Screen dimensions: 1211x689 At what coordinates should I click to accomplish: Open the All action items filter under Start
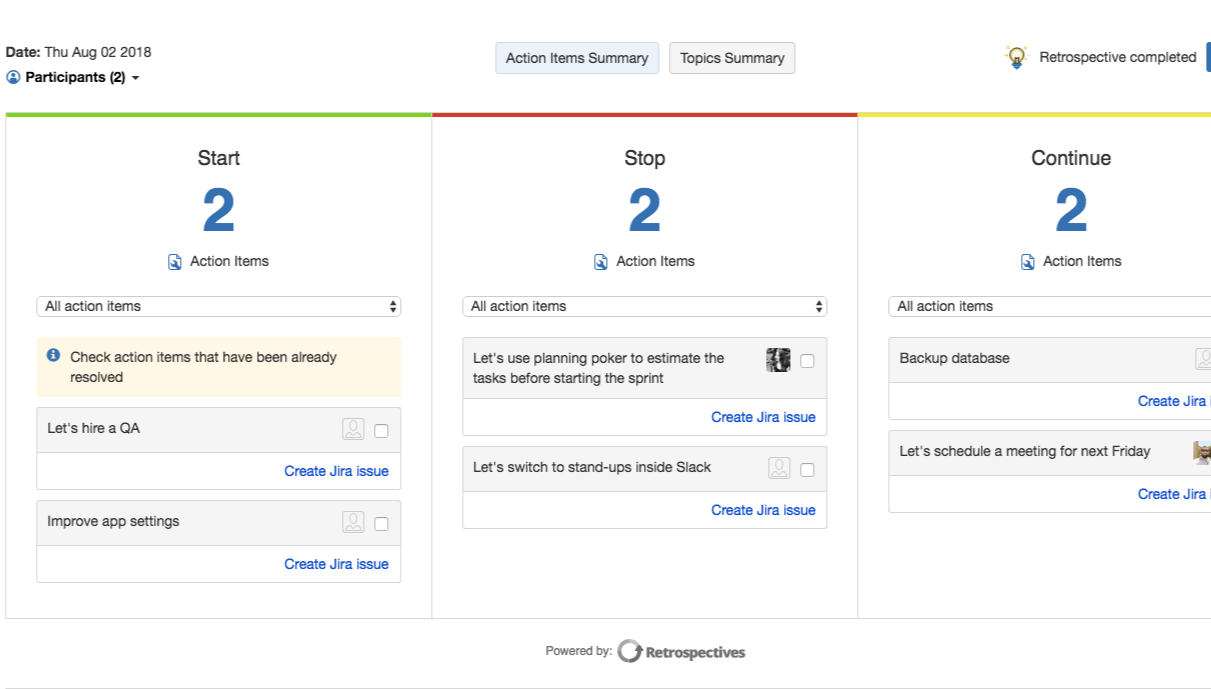point(218,306)
